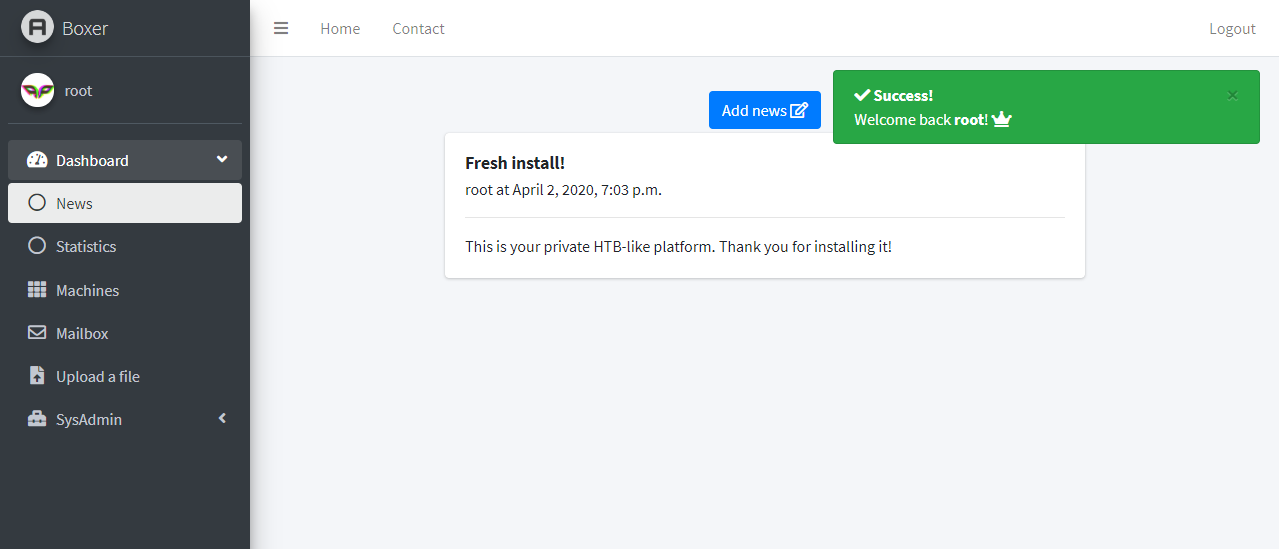Go to Home in top navigation
Viewport: 1279px width, 549px height.
pos(340,28)
